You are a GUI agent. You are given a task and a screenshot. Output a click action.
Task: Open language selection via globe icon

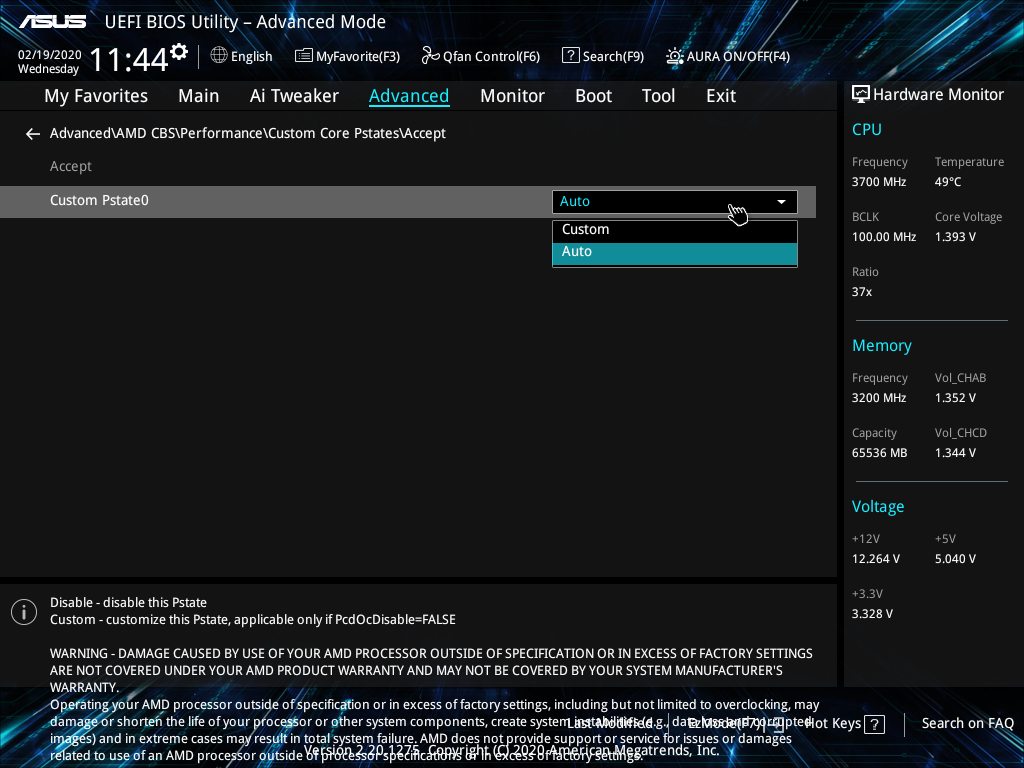pyautogui.click(x=219, y=56)
